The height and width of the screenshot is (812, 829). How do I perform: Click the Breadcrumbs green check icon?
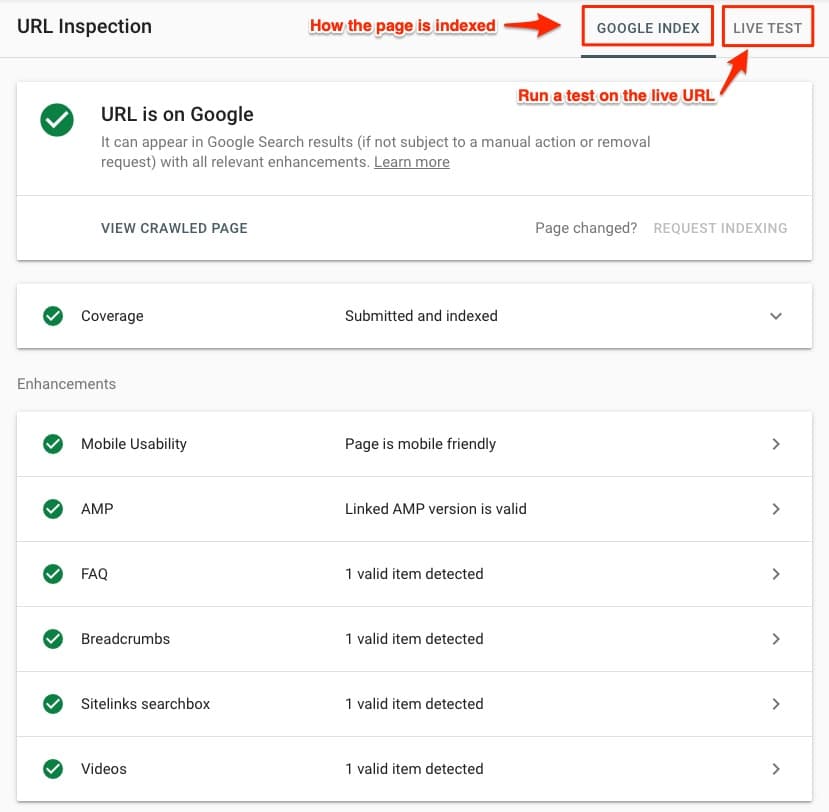[x=53, y=639]
